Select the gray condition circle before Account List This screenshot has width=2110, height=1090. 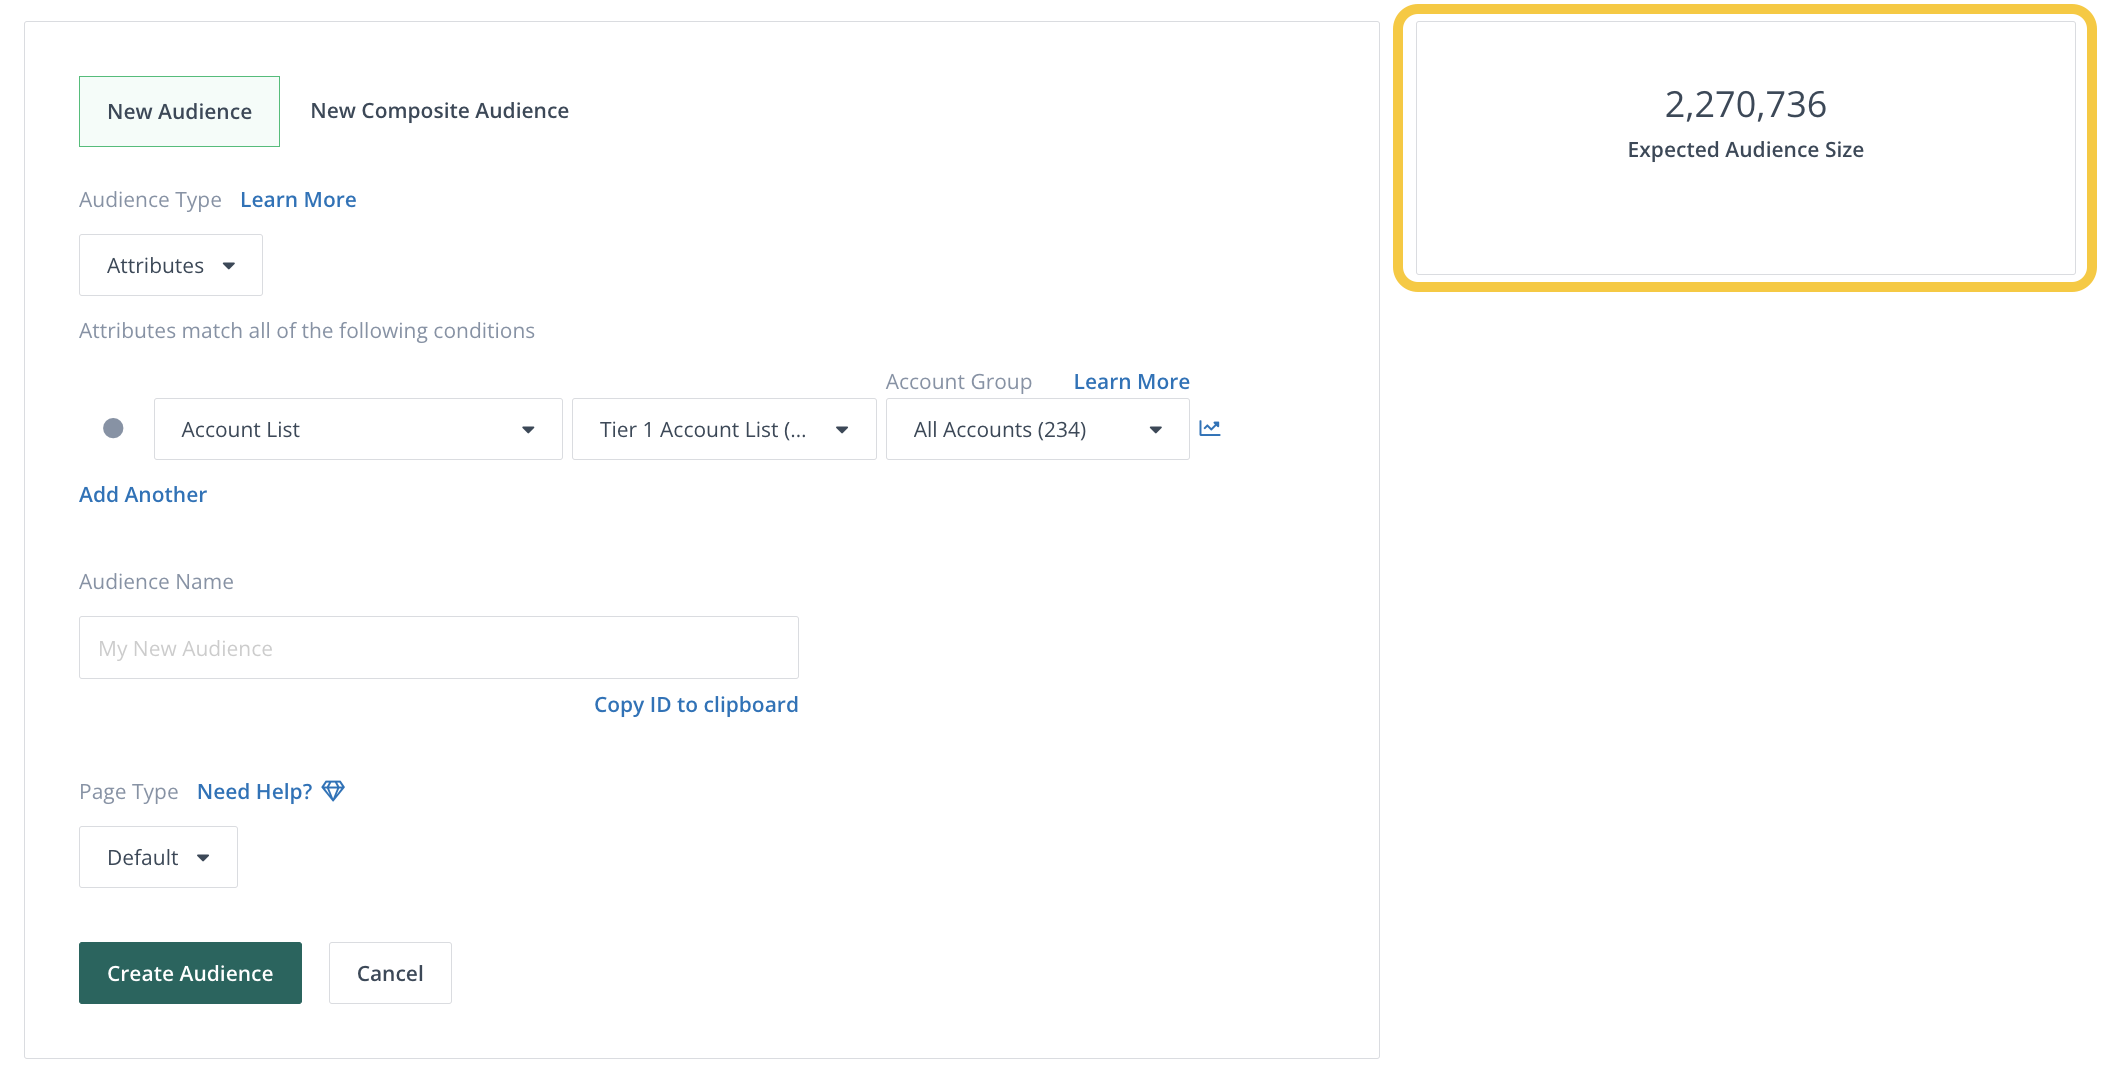113,428
